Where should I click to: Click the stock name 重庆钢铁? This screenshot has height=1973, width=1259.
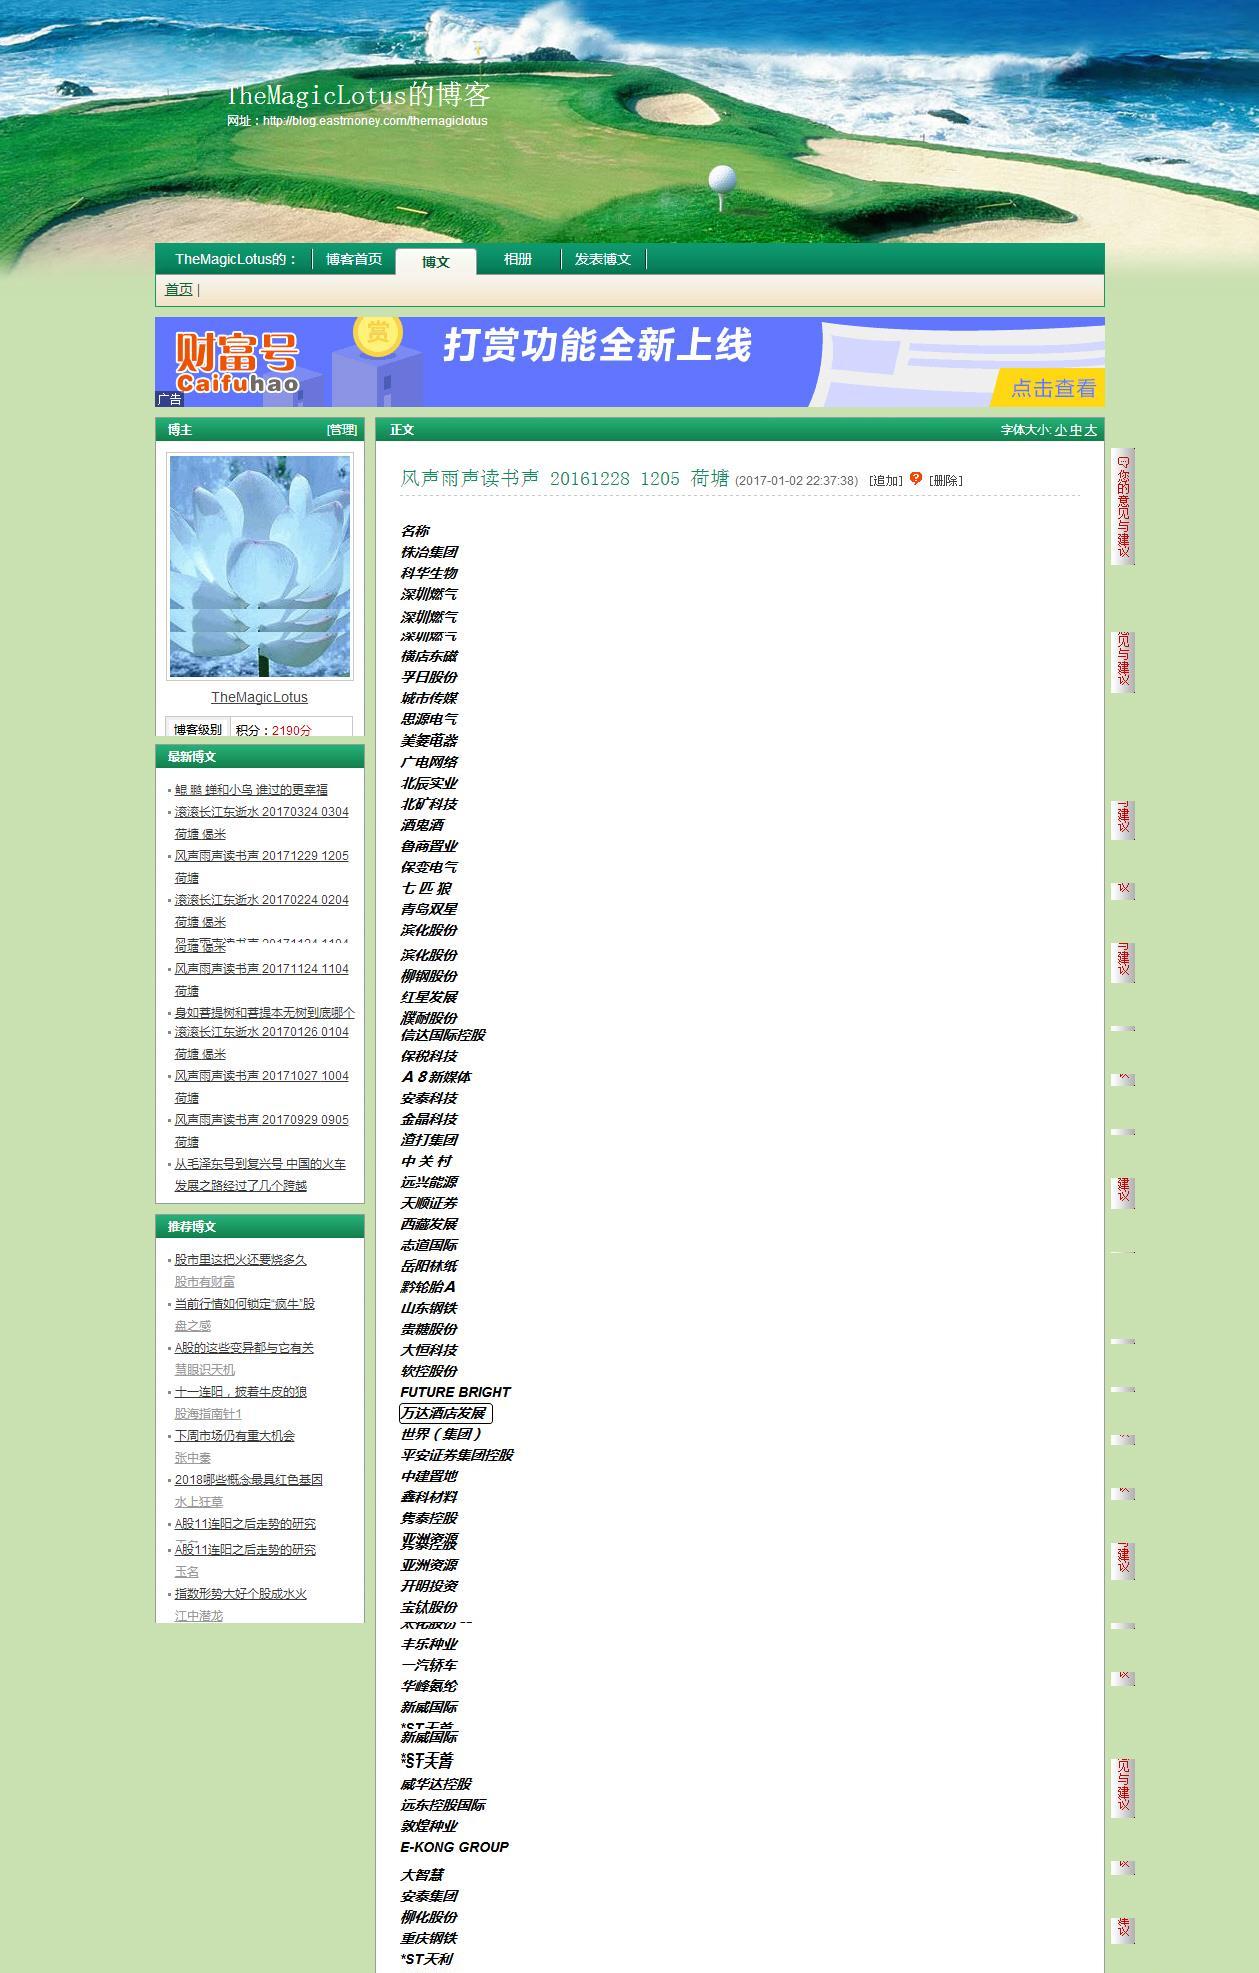pos(429,1938)
